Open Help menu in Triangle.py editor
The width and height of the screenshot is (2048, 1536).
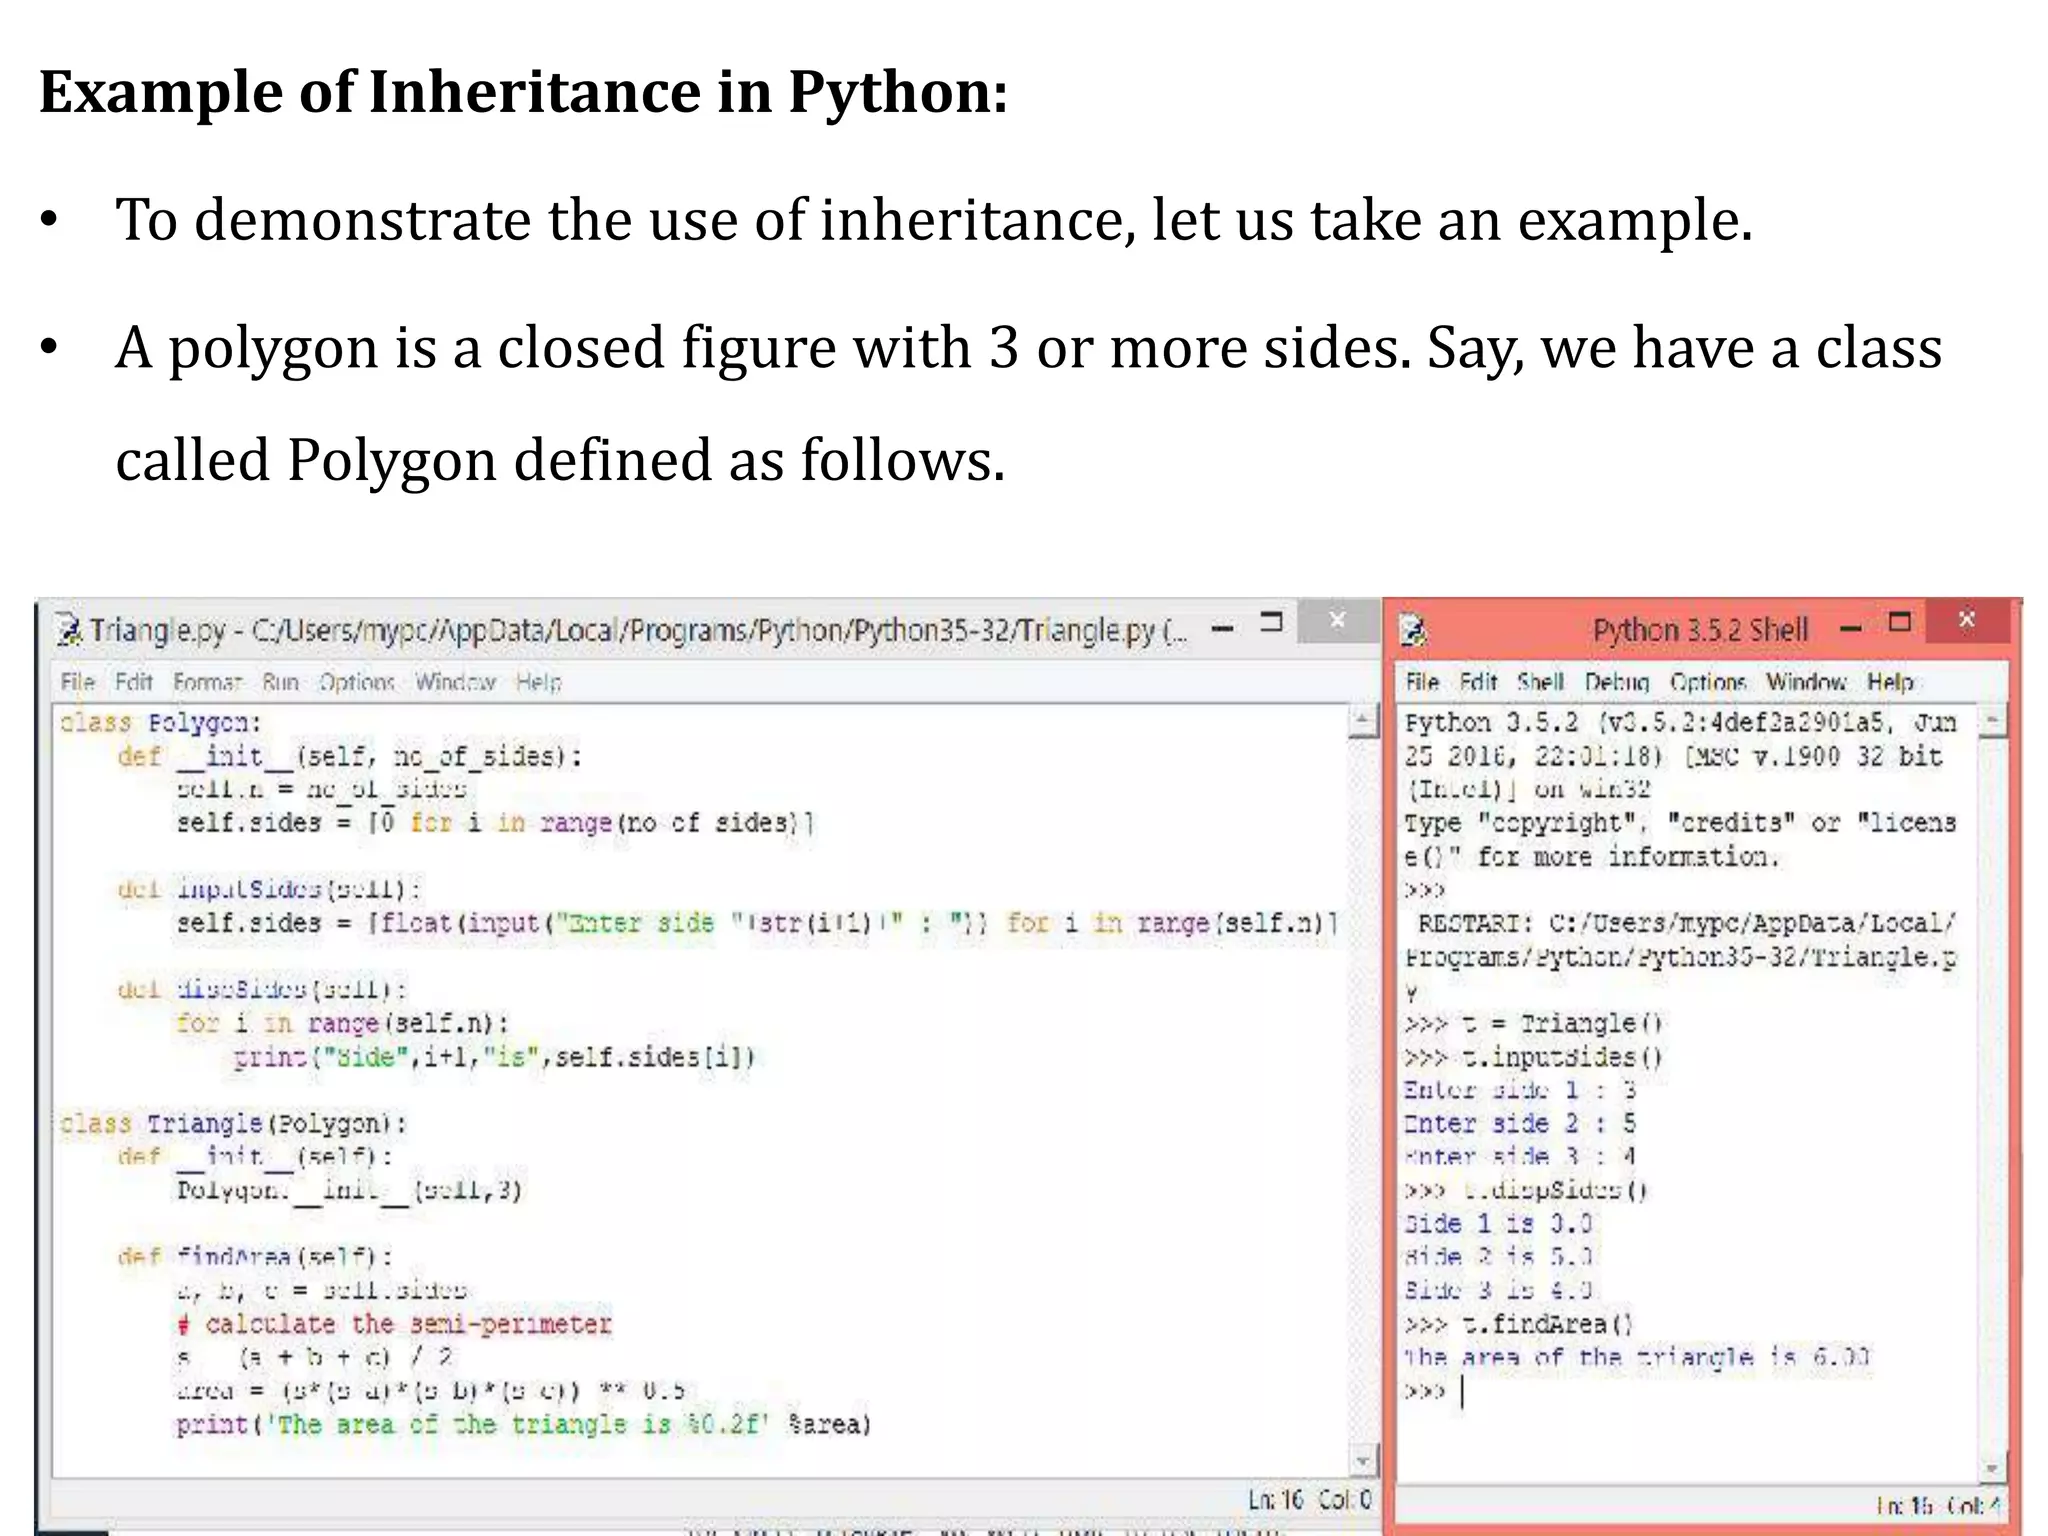point(539,682)
